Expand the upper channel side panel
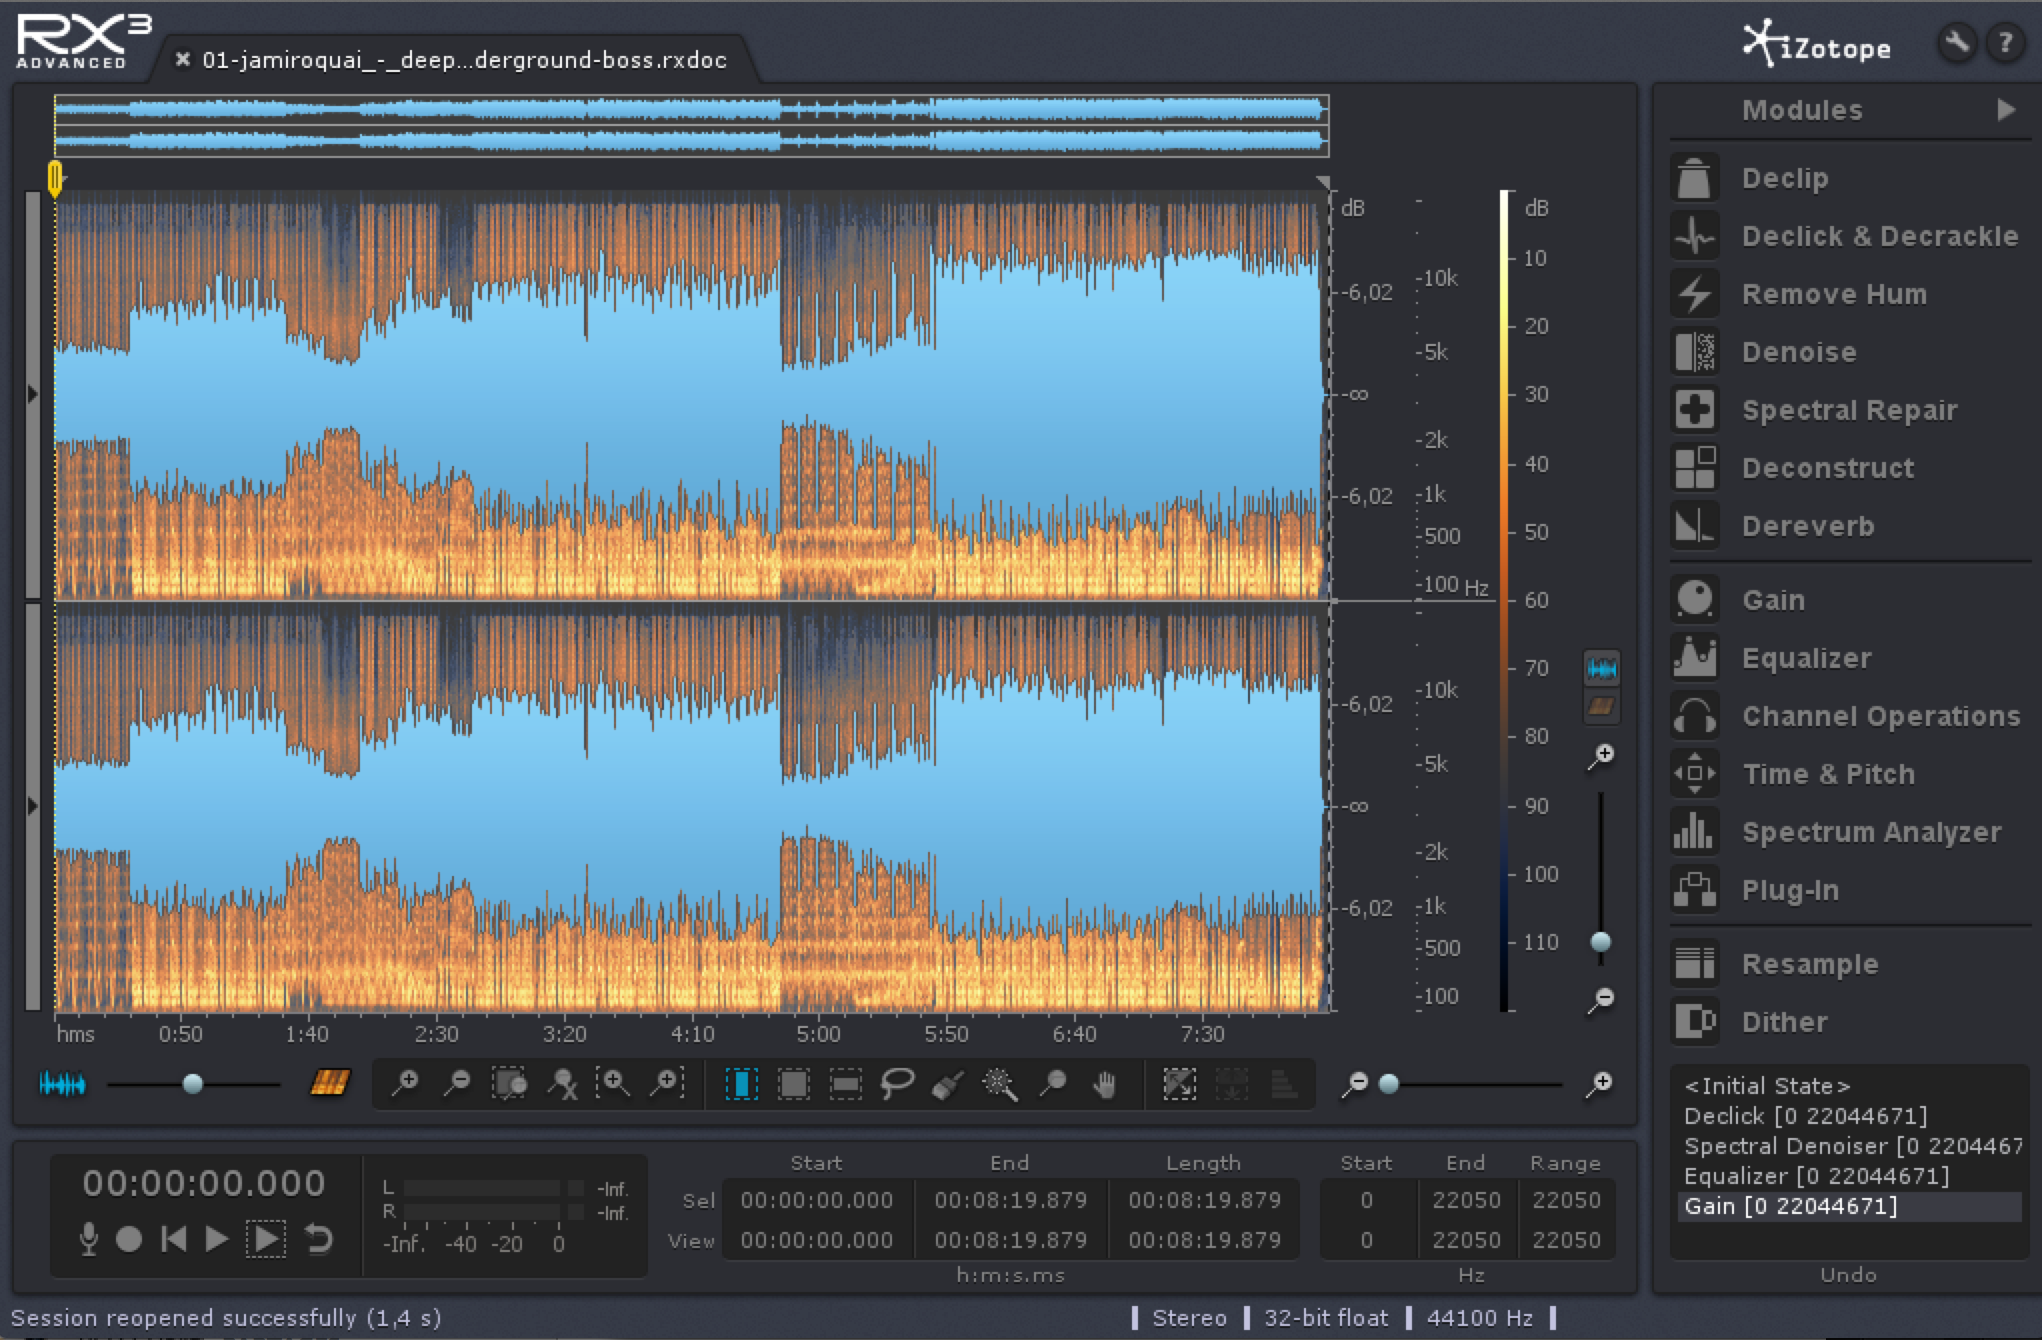Viewport: 2042px width, 1340px height. click(33, 390)
